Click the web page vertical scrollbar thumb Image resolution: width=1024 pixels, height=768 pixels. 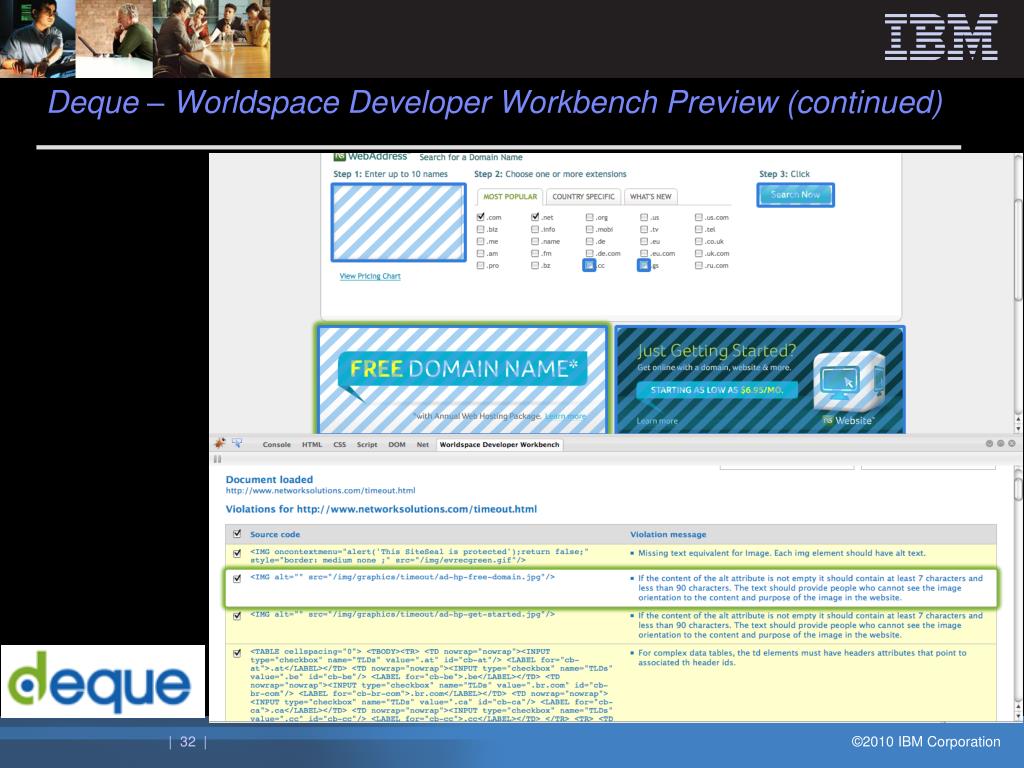1018,250
